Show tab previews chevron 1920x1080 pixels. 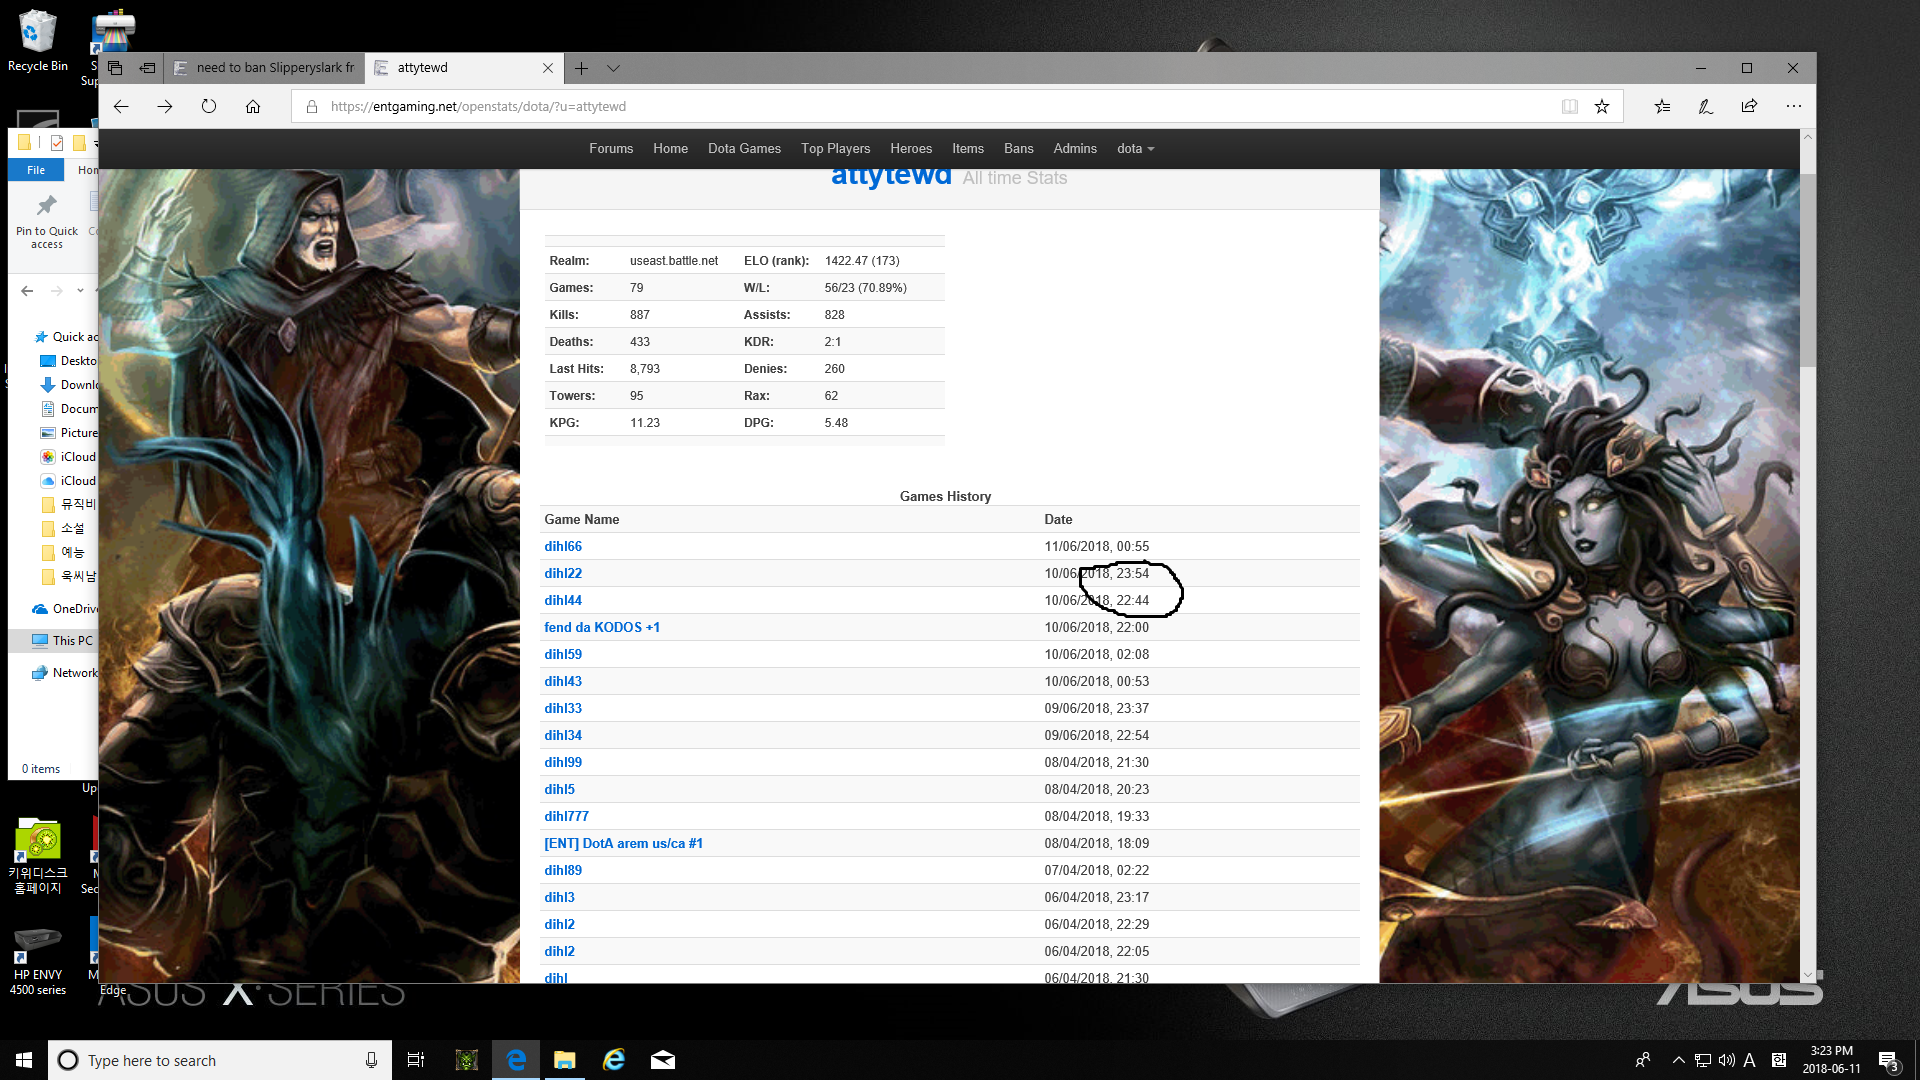click(613, 68)
